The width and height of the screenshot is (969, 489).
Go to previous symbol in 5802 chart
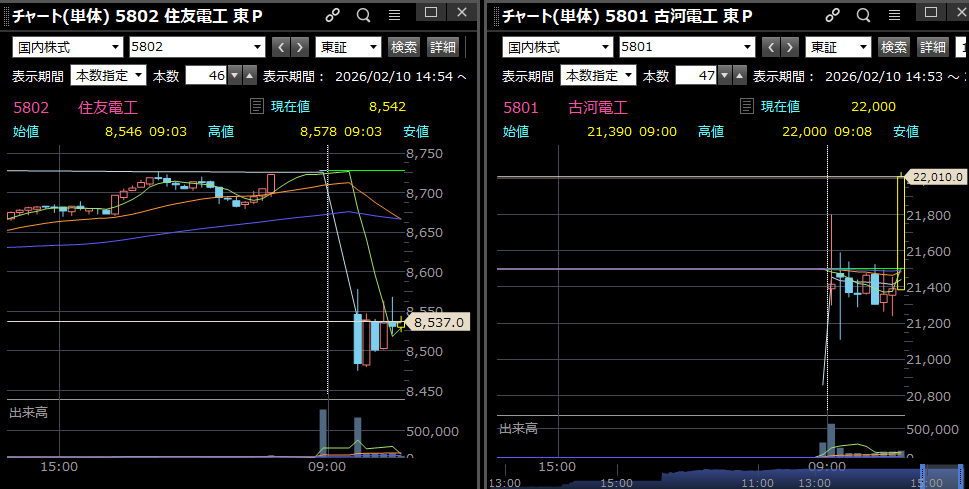point(280,47)
